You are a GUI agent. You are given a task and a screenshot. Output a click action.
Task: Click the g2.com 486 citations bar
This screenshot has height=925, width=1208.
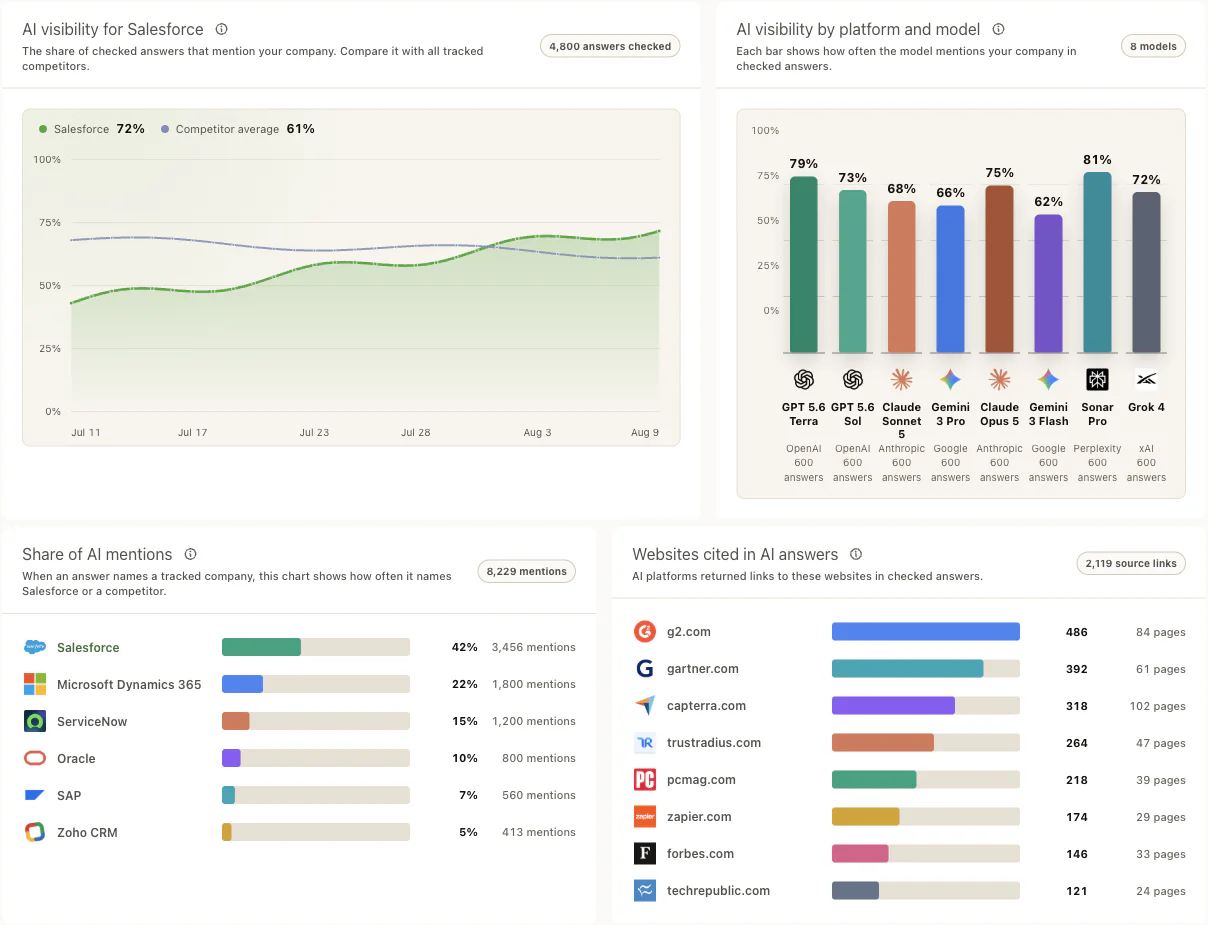click(926, 632)
